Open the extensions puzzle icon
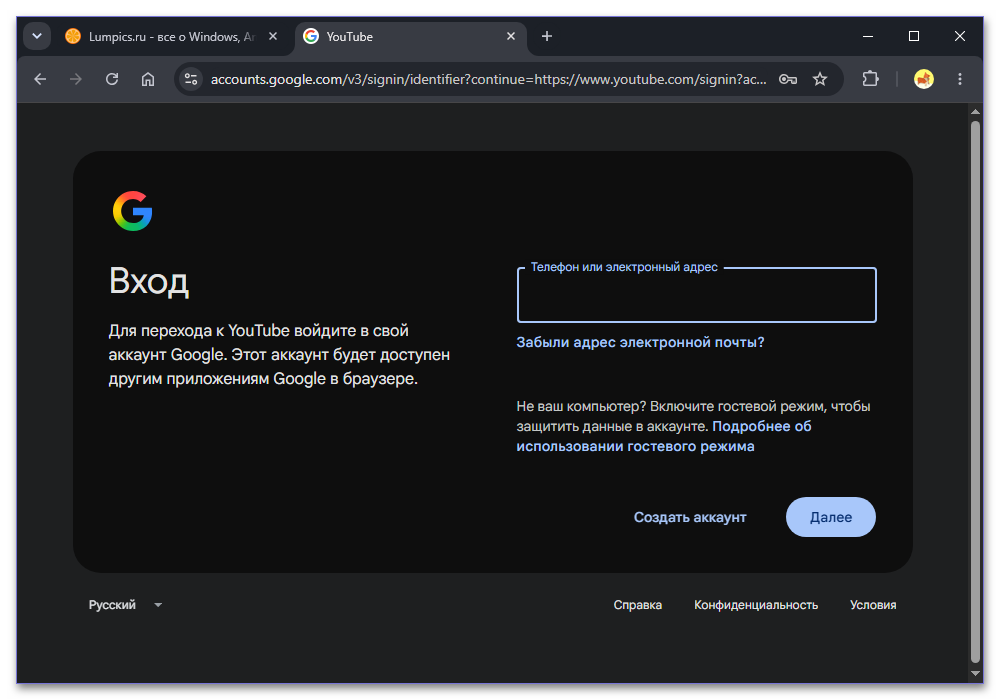Image resolution: width=1000 pixels, height=700 pixels. [x=871, y=79]
